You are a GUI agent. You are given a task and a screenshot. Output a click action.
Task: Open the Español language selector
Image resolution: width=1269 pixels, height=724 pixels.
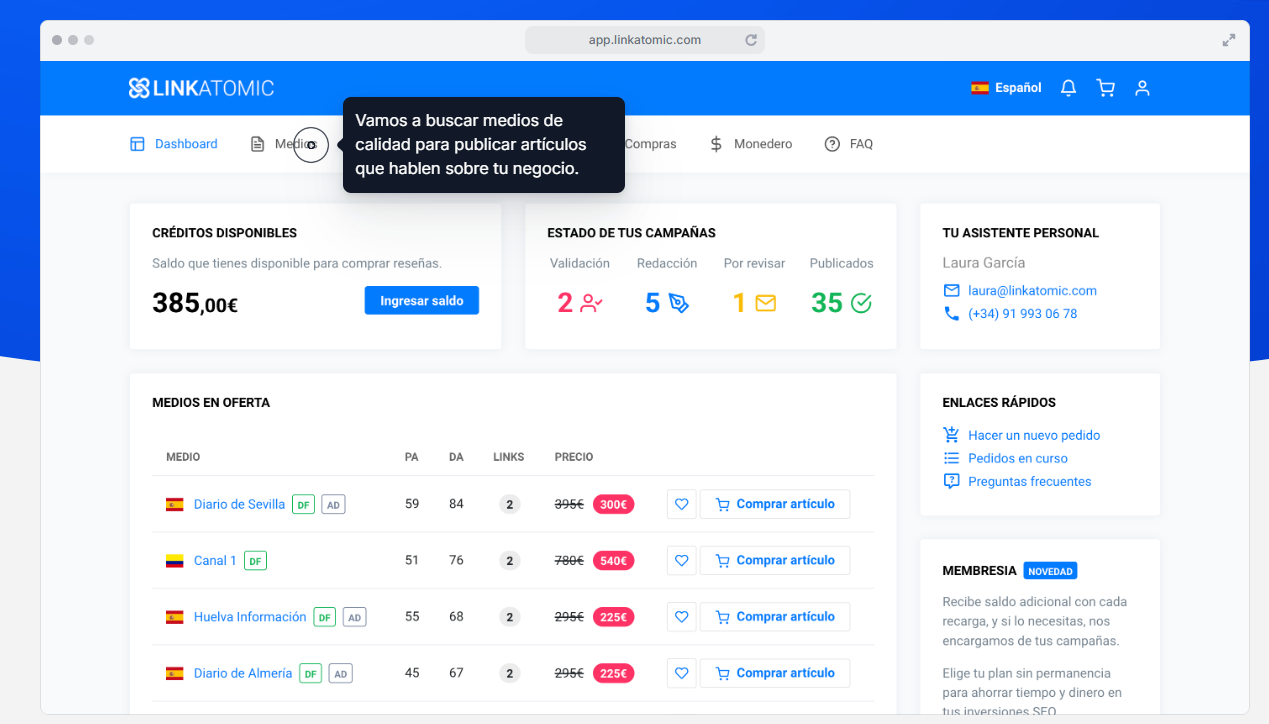tap(1006, 88)
